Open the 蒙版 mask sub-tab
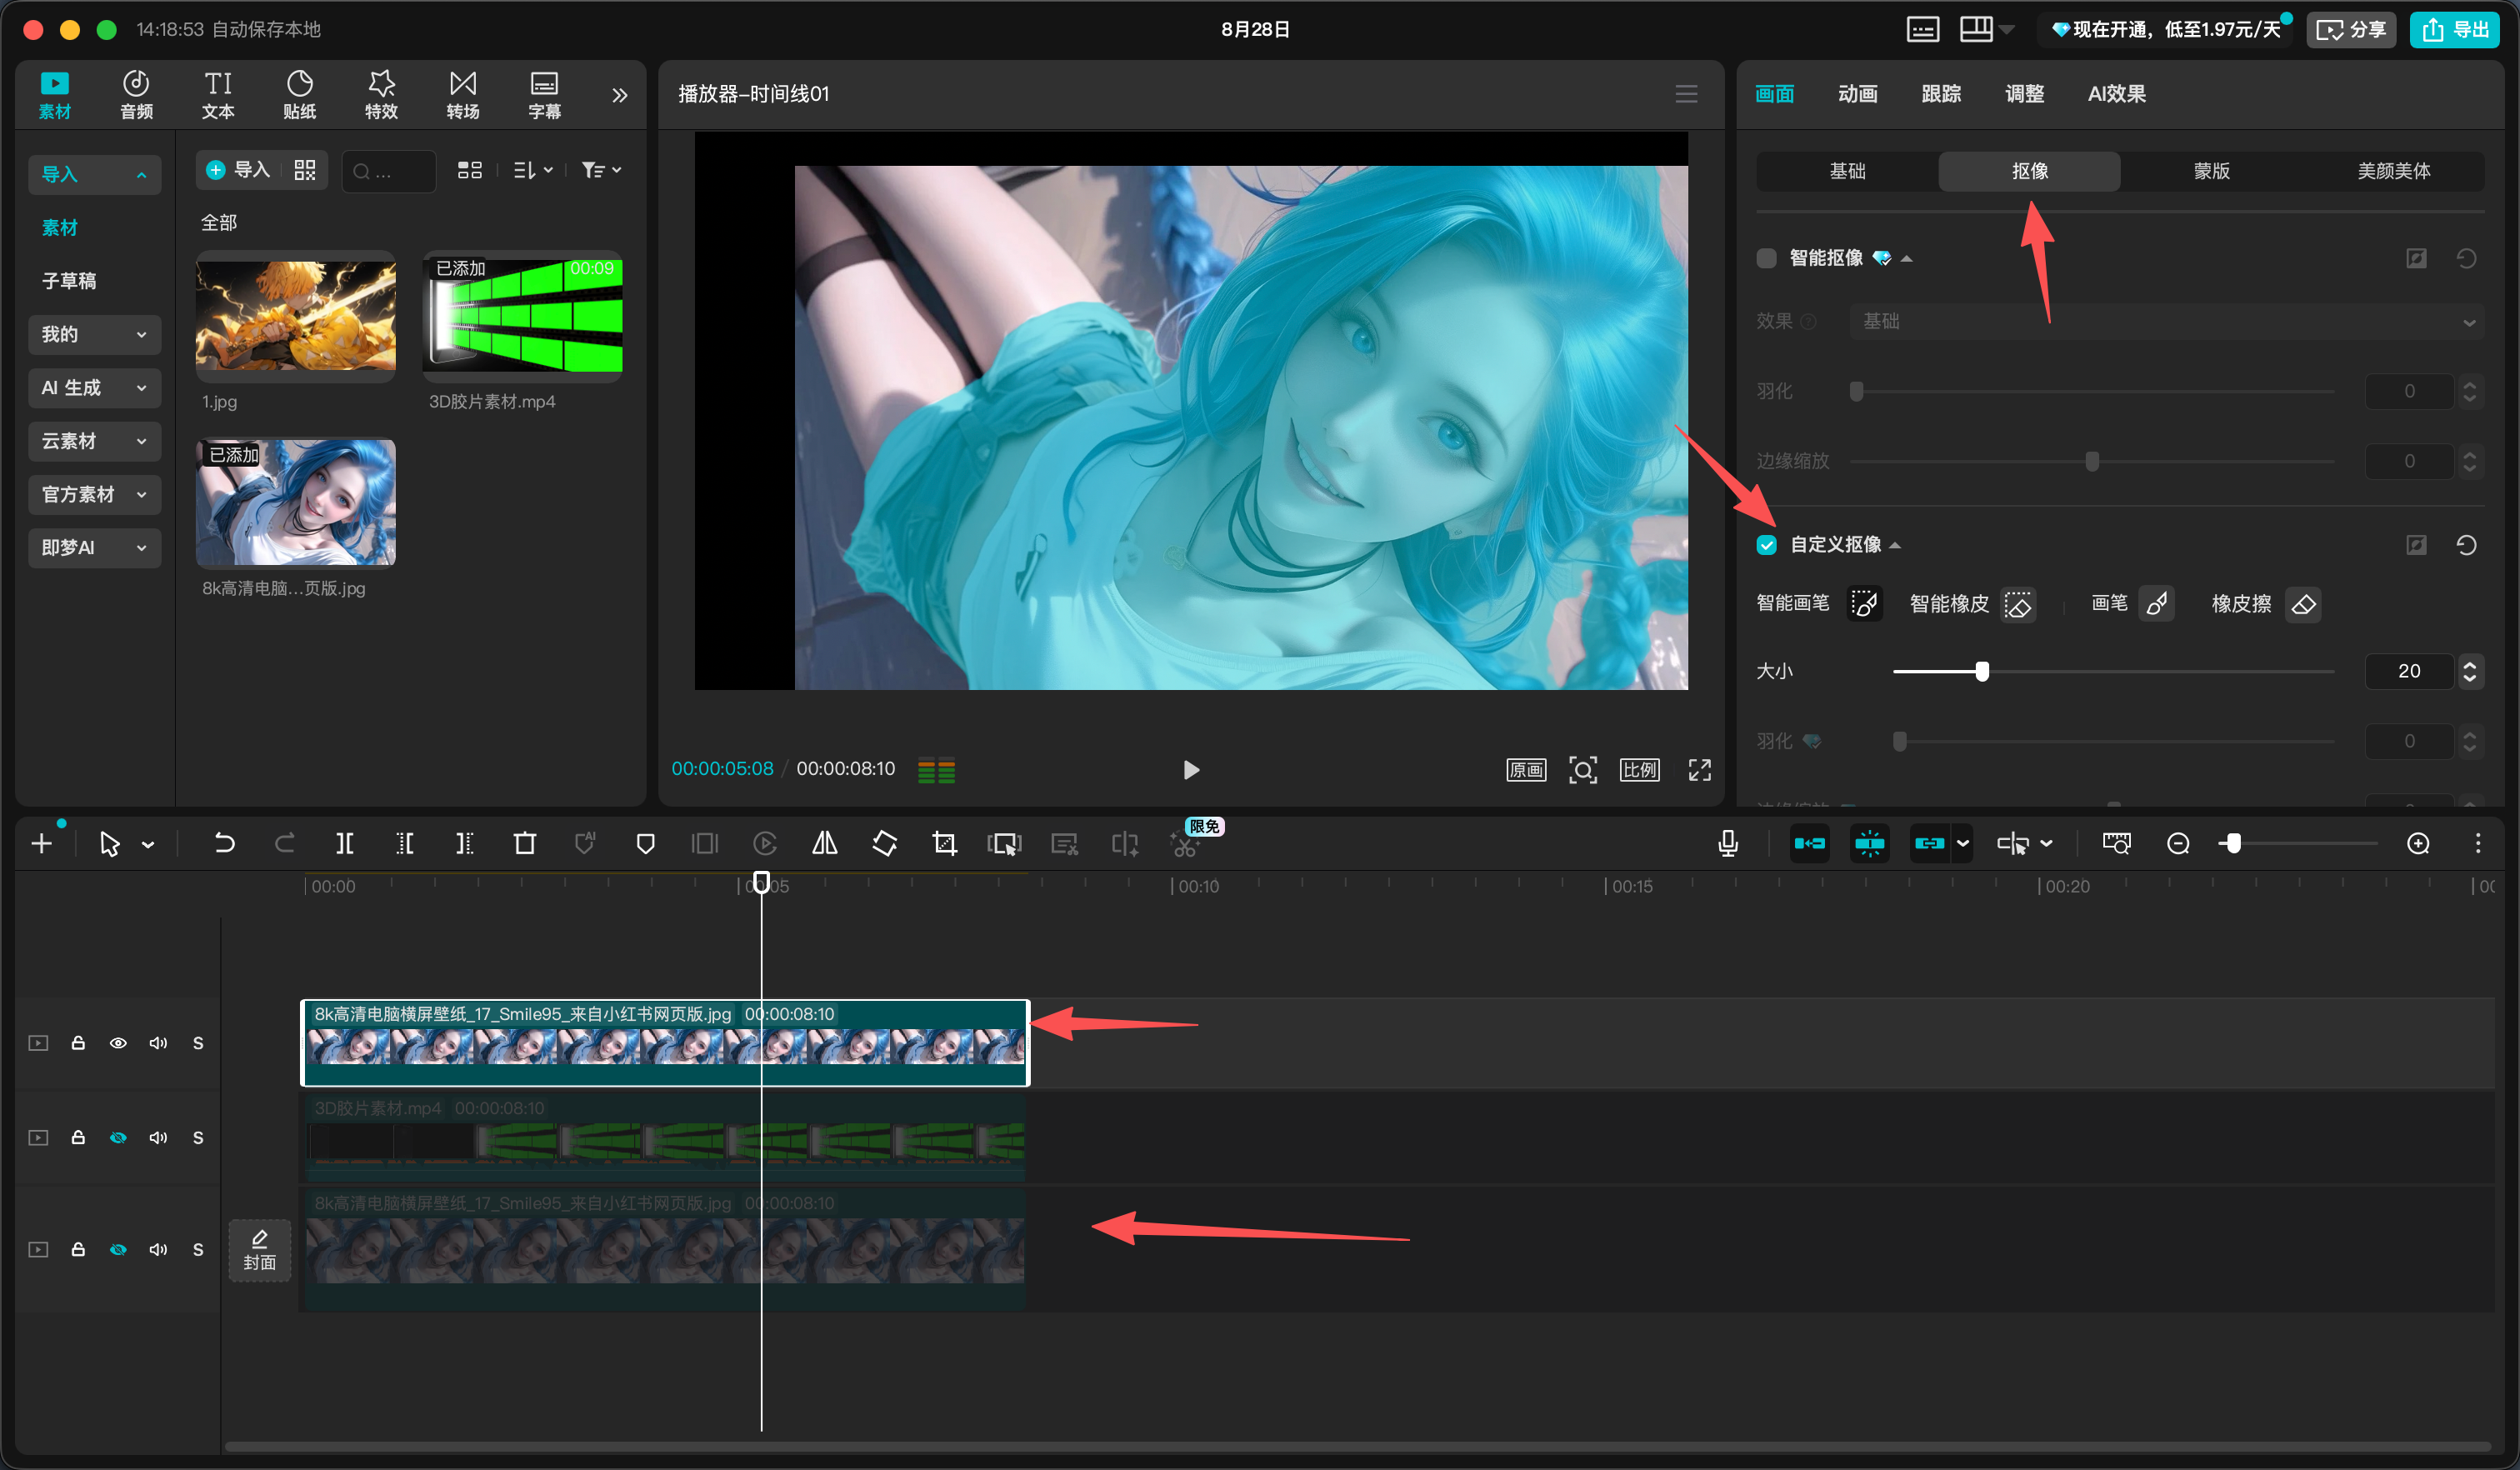 coord(2212,171)
